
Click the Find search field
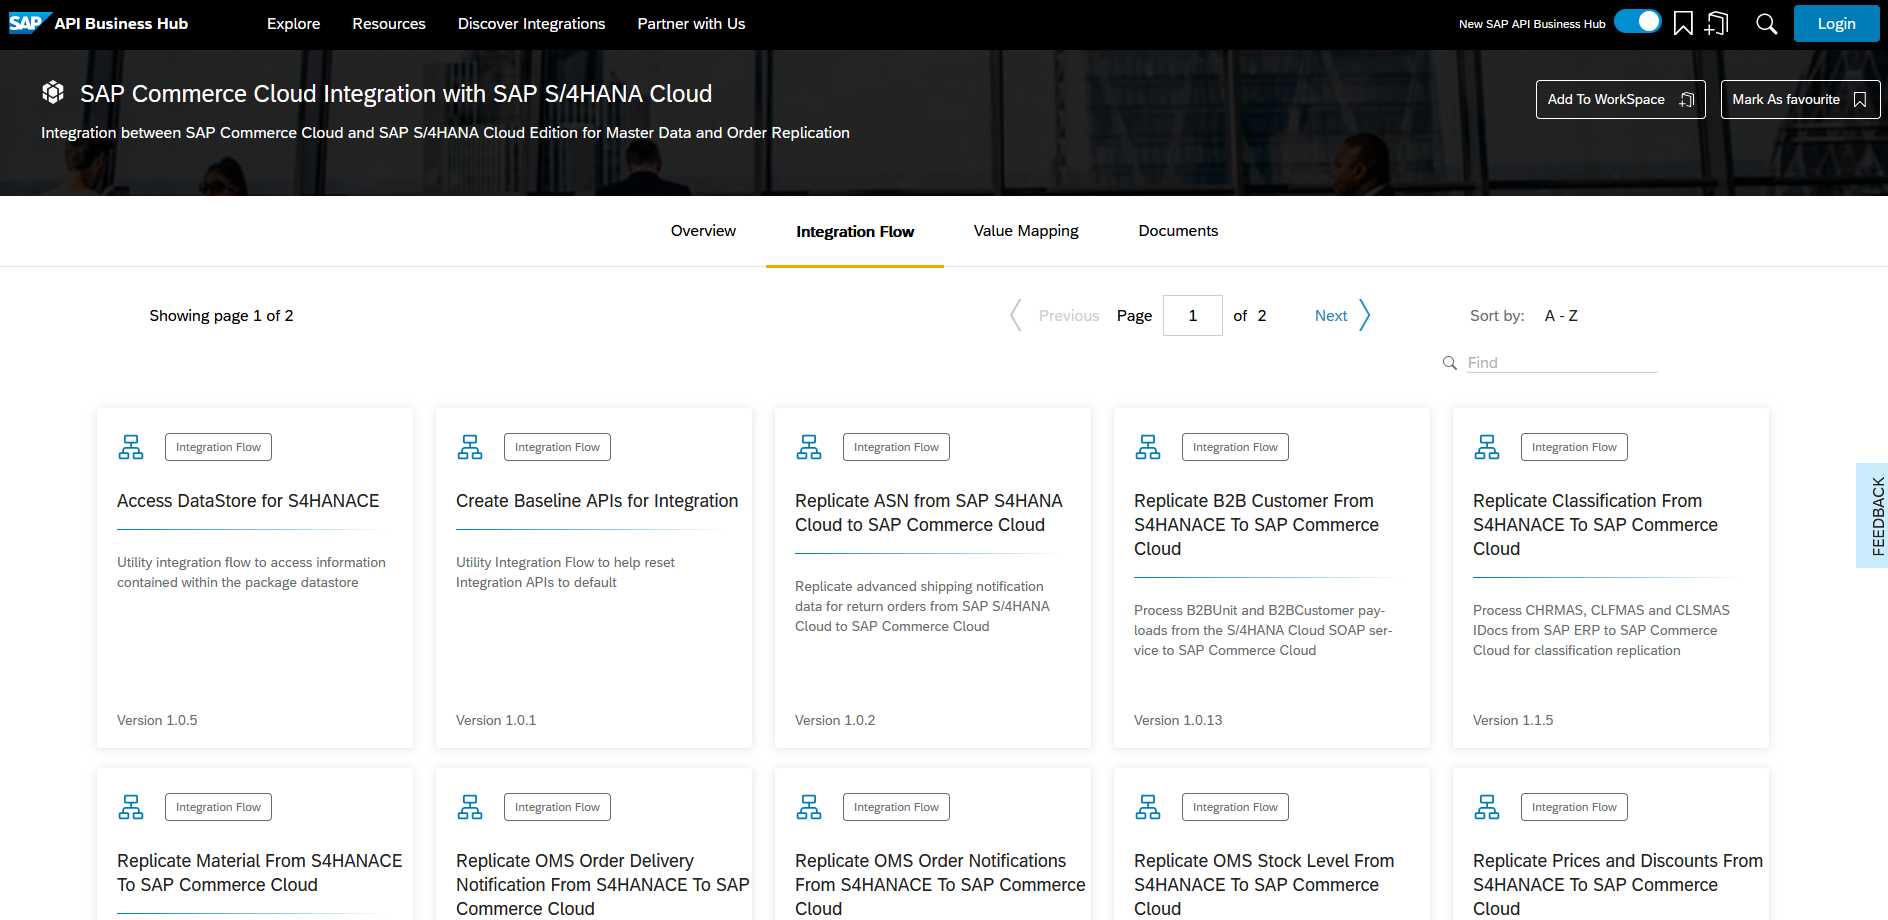pos(1562,363)
